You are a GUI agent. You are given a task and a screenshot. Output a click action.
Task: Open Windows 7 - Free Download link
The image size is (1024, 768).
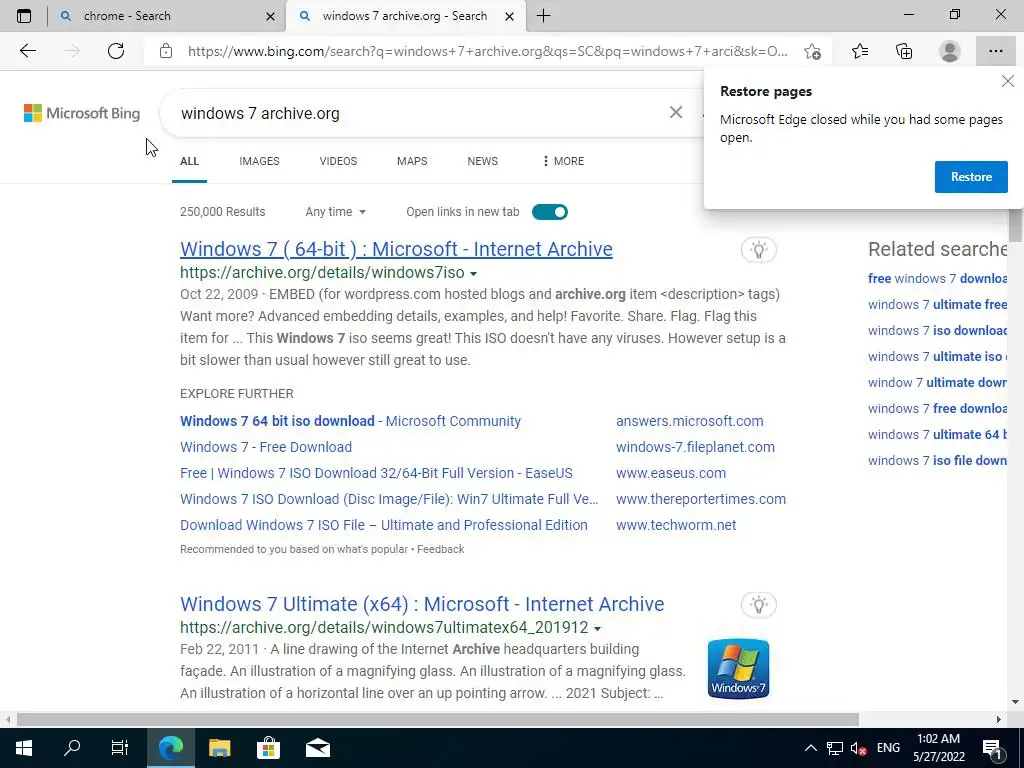coord(266,447)
